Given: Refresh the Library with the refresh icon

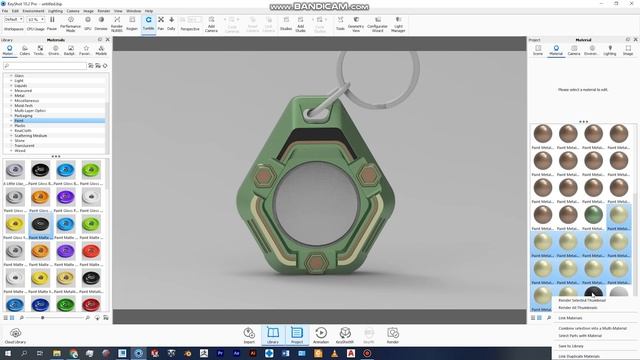Looking at the screenshot, I should [105, 66].
